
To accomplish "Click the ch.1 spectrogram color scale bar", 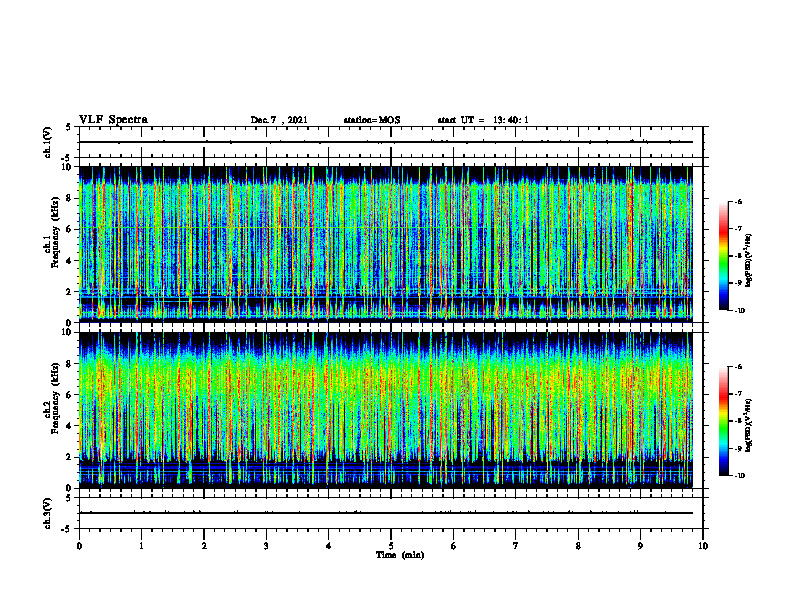I will click(x=724, y=256).
